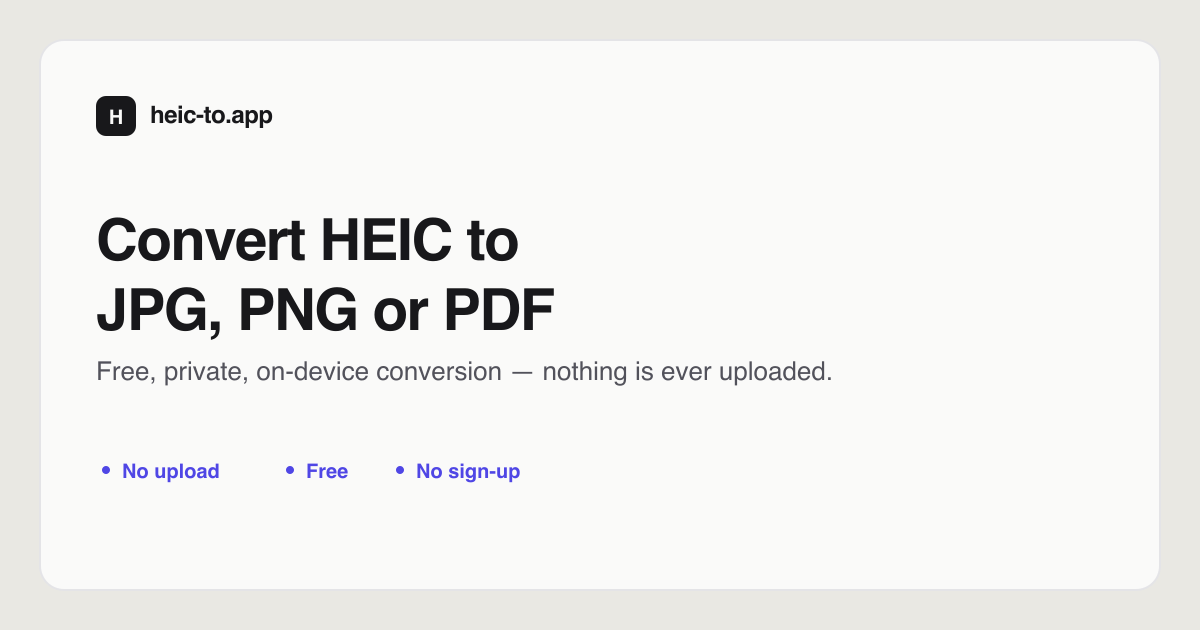Select the No sign-up label

tap(468, 471)
